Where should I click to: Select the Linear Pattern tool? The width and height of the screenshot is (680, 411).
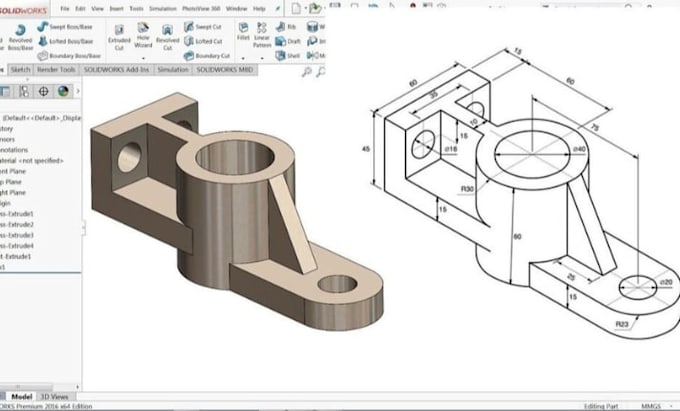click(262, 35)
